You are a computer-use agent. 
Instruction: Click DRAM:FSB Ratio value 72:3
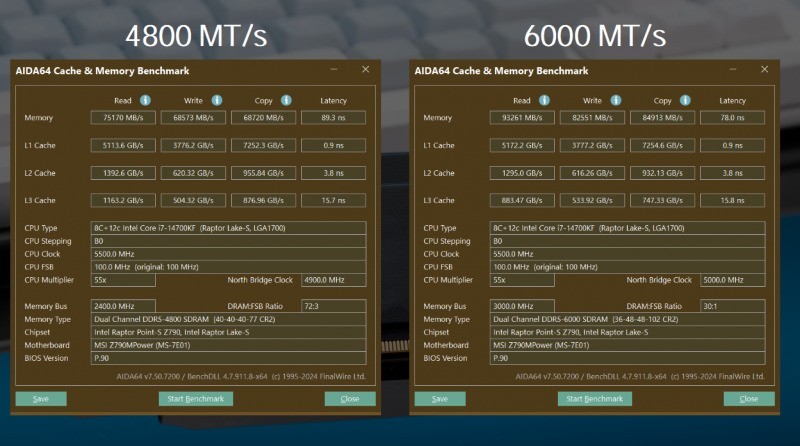point(333,306)
